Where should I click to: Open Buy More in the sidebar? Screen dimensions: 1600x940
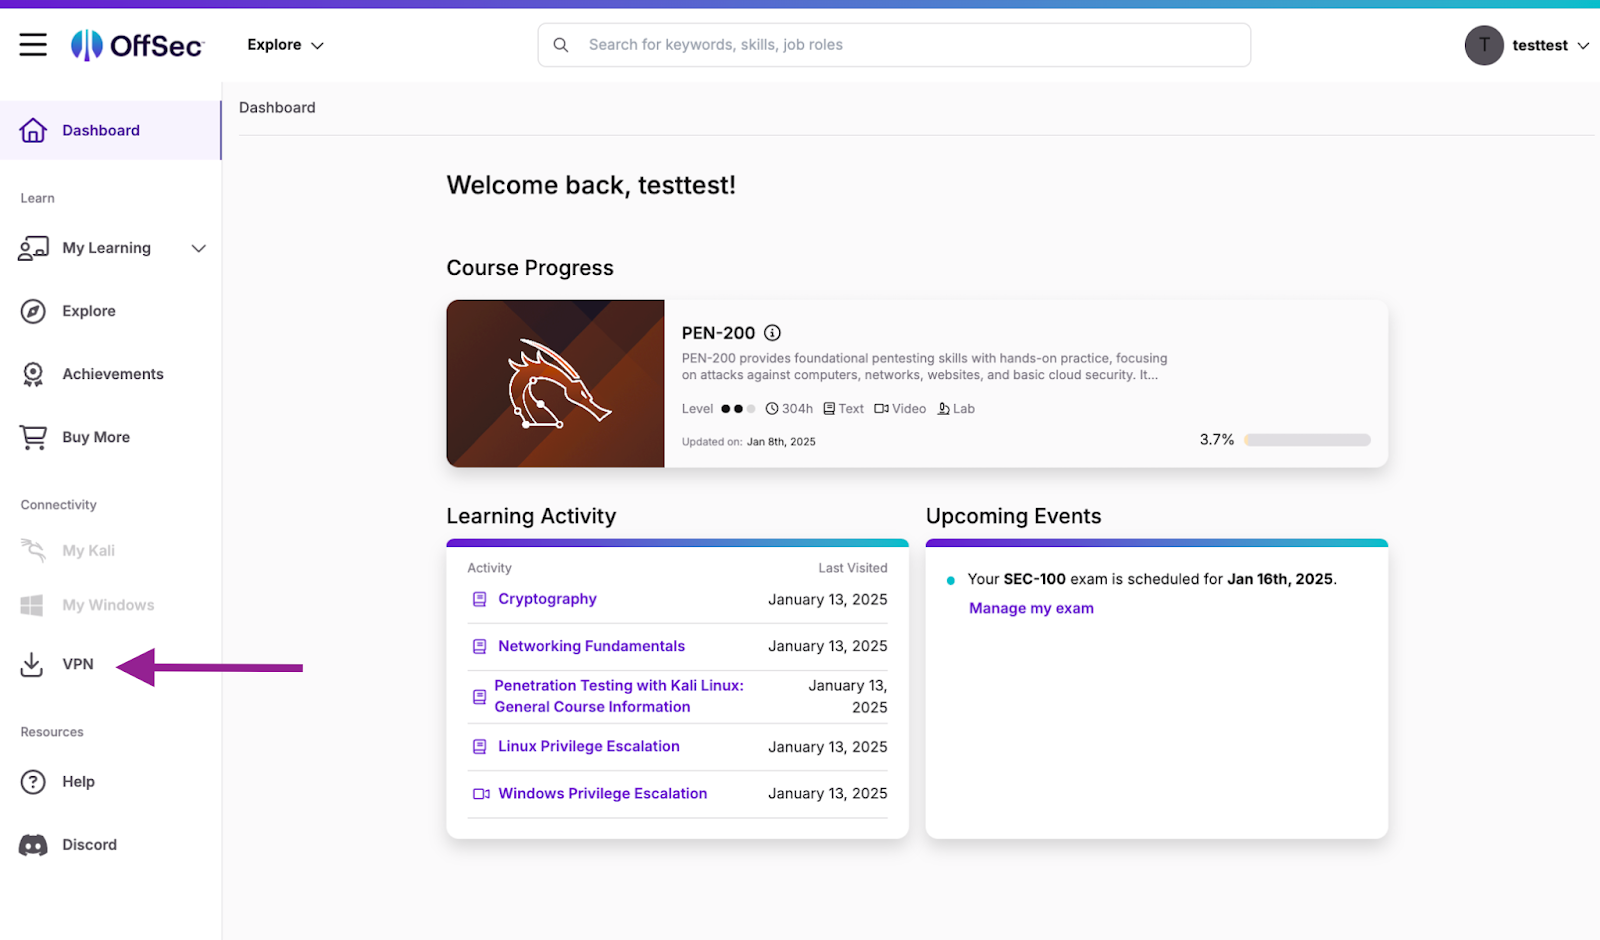tap(96, 437)
